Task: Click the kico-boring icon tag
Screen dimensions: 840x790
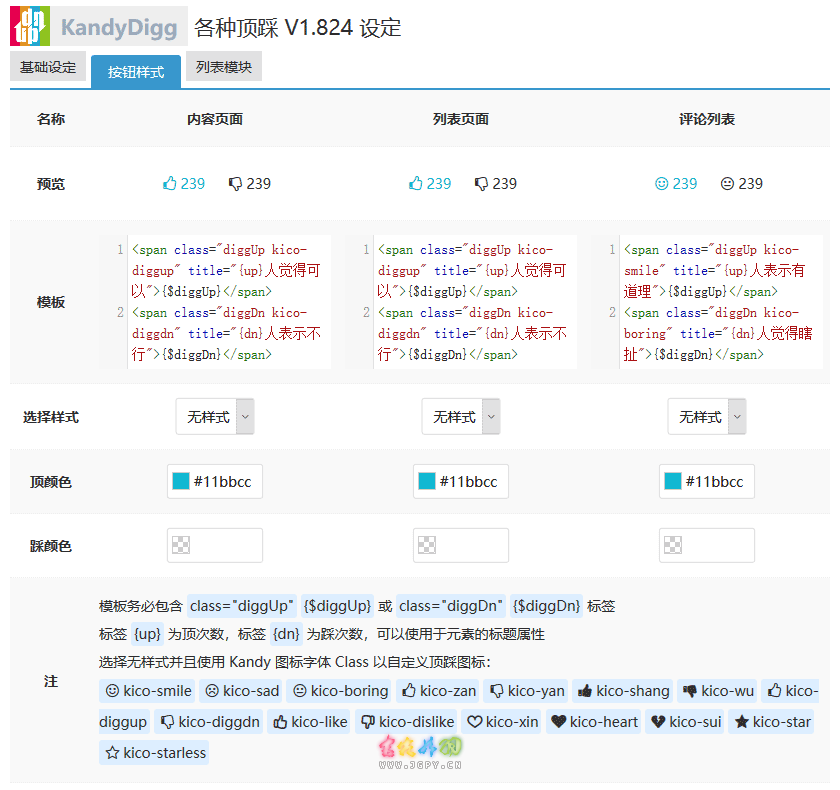Action: pos(340,691)
